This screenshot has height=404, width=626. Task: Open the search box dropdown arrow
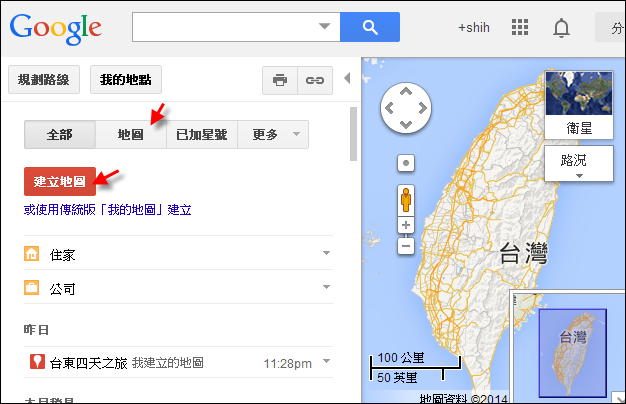pyautogui.click(x=325, y=26)
